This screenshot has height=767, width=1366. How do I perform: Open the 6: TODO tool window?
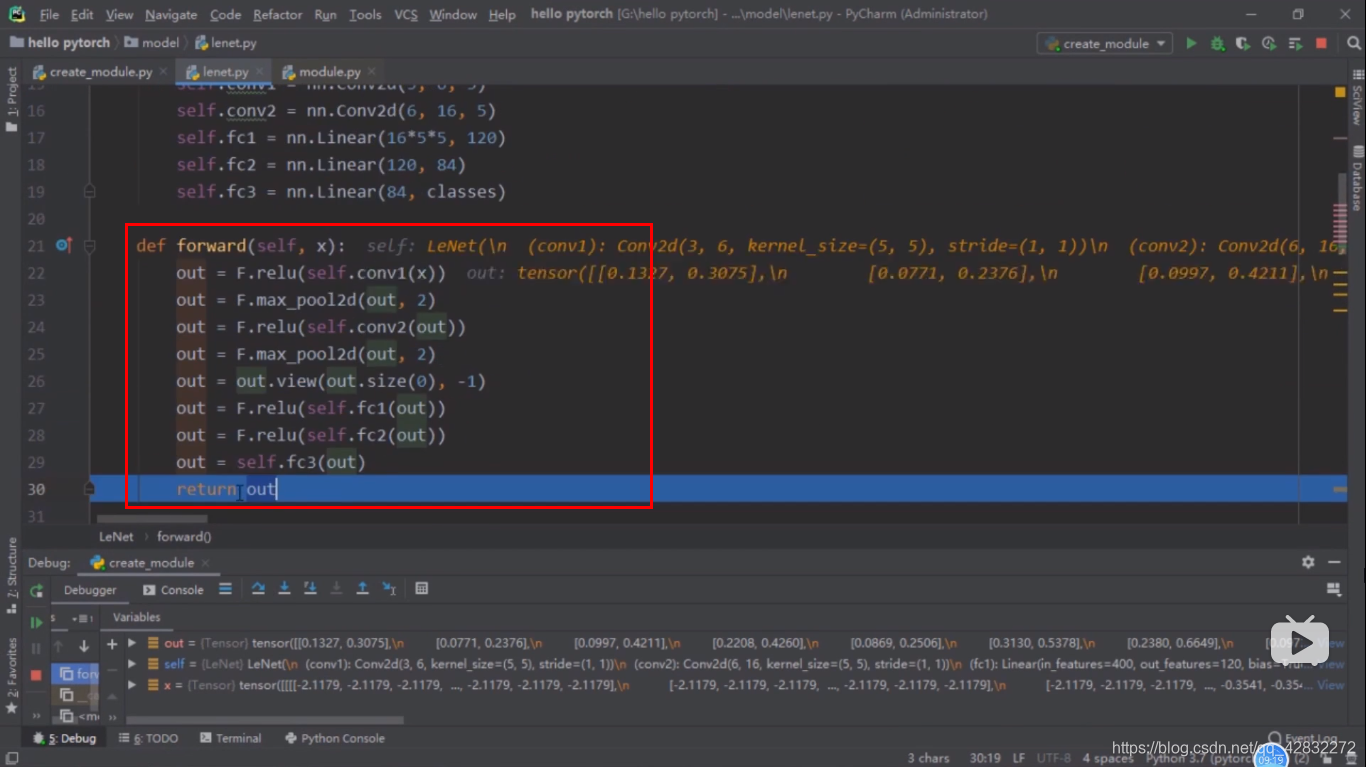coord(148,738)
